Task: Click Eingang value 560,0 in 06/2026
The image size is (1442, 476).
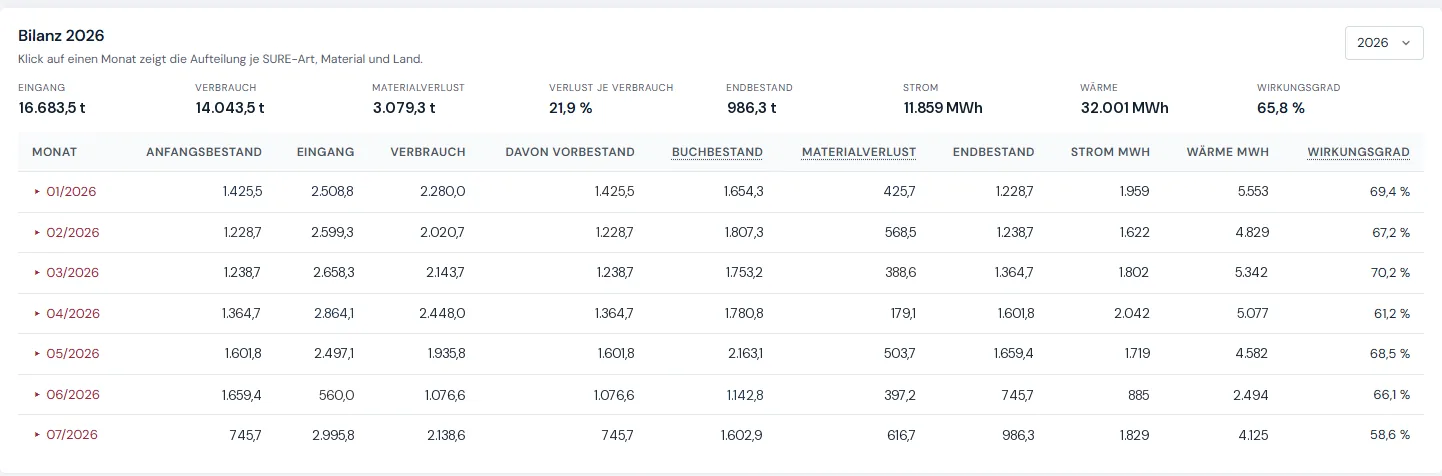Action: click(x=337, y=394)
